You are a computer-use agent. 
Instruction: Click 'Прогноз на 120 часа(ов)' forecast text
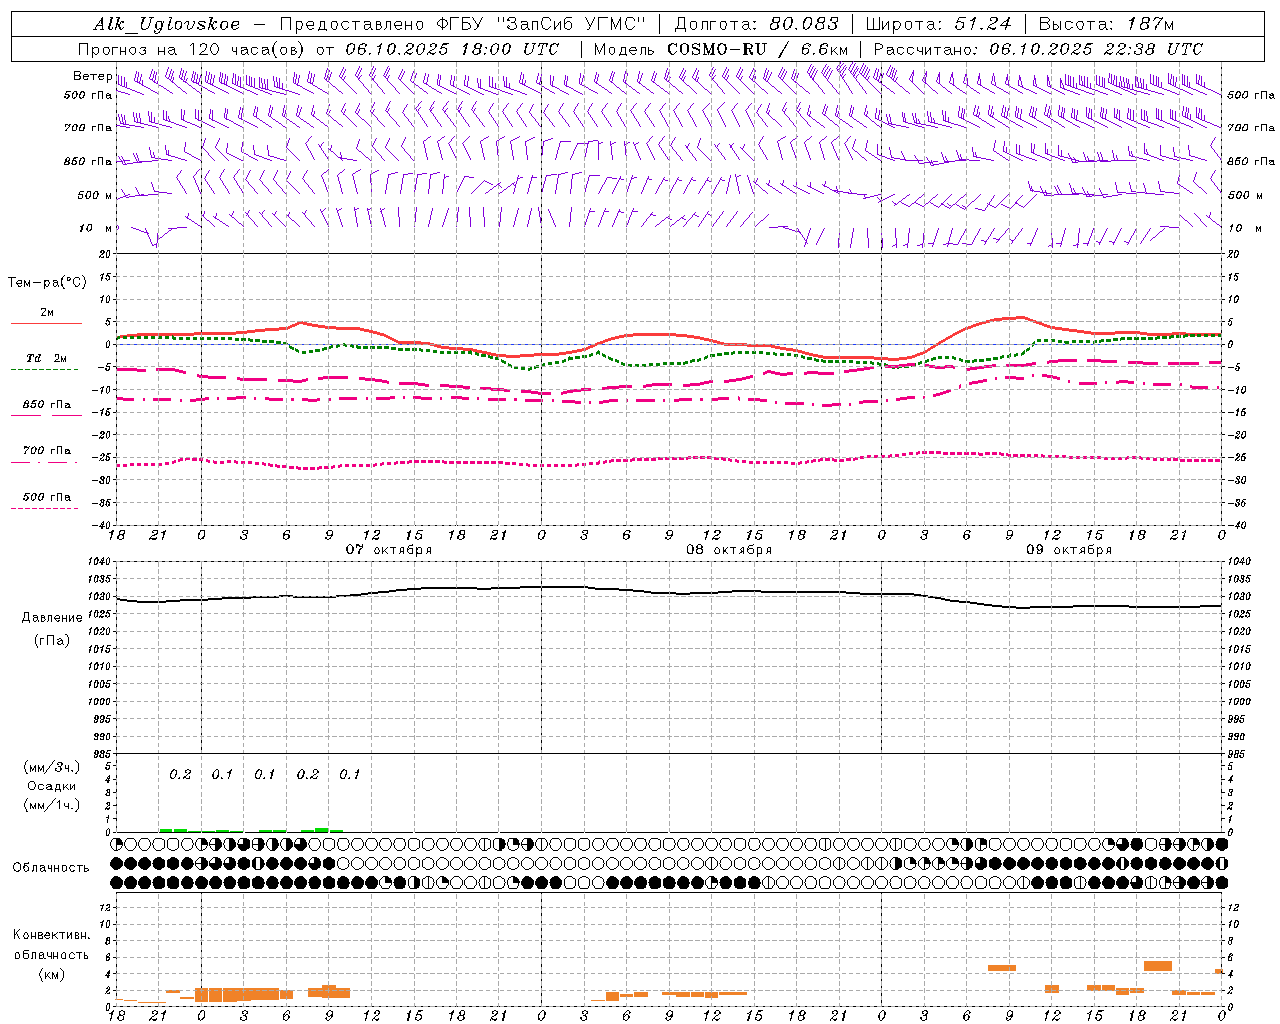click(x=193, y=49)
